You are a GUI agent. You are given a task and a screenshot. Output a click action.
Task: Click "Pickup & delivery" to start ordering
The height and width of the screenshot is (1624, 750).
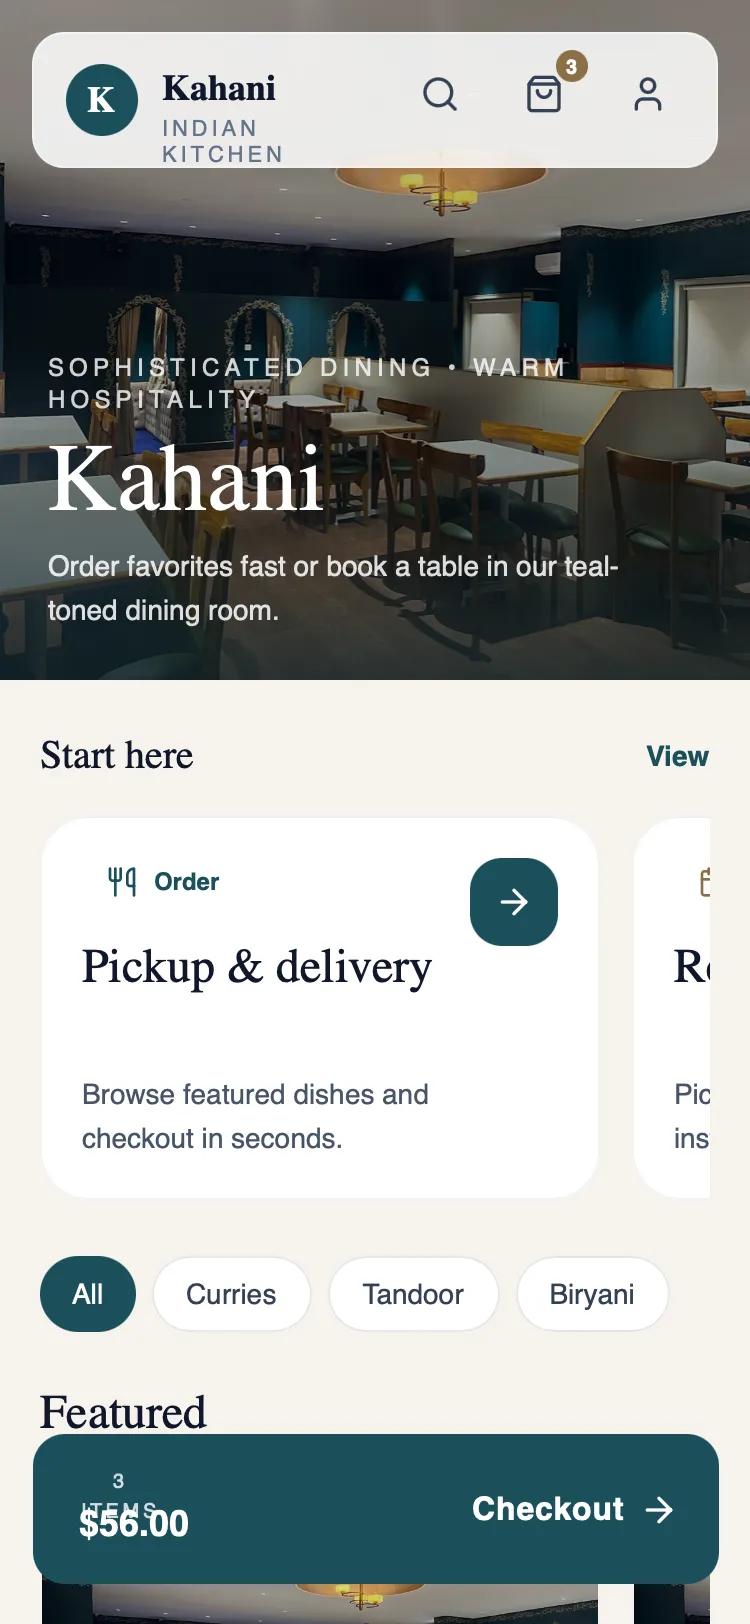[256, 966]
